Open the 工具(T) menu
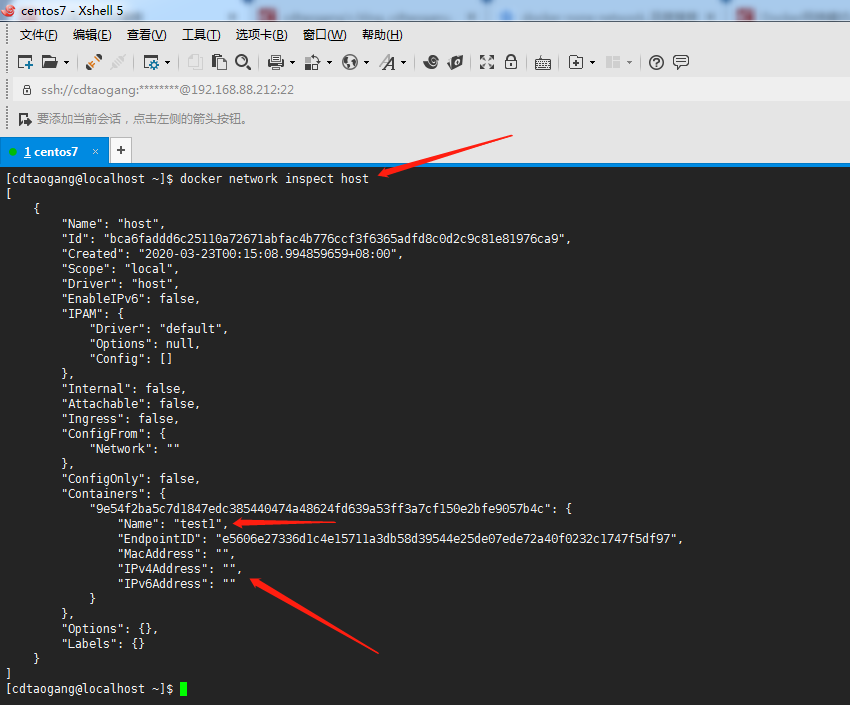Screen dimensions: 850x705 click(201, 35)
